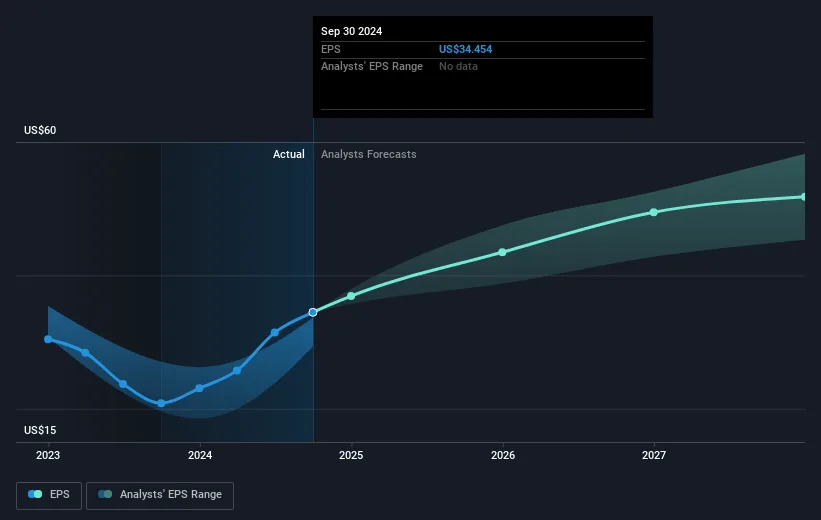Click the EPS data point at 2024
Screen dimensions: 821x520
[x=200, y=387]
